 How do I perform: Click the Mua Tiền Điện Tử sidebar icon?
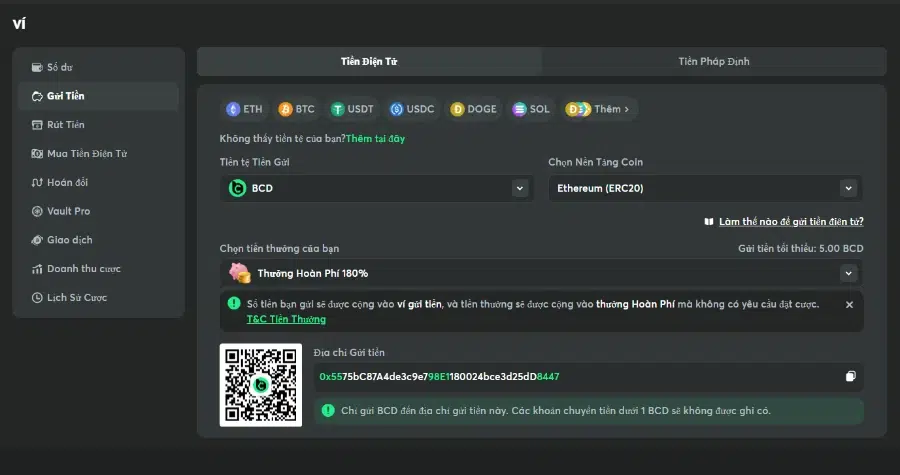click(x=37, y=153)
